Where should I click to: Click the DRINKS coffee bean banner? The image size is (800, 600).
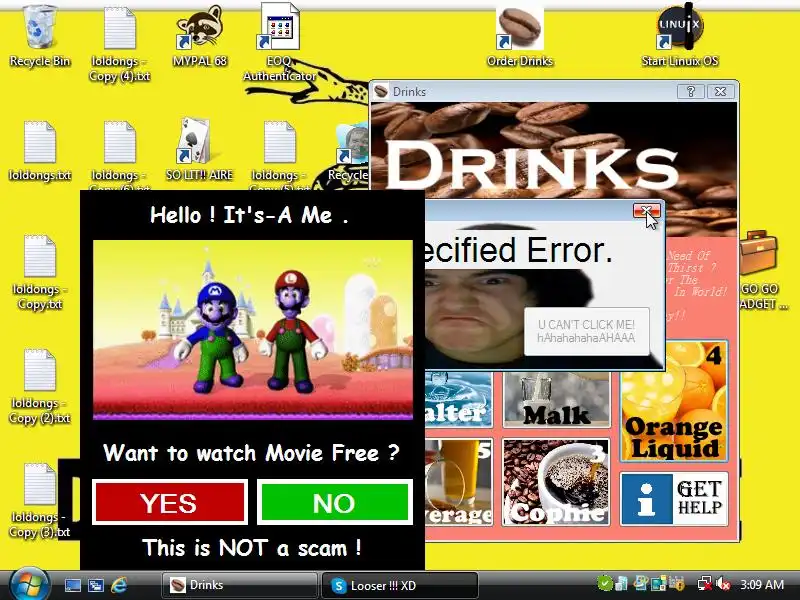pos(554,151)
